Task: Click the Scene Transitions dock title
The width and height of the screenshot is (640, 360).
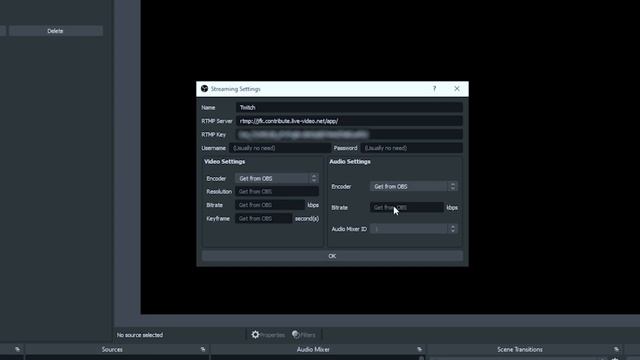Action: [520, 349]
